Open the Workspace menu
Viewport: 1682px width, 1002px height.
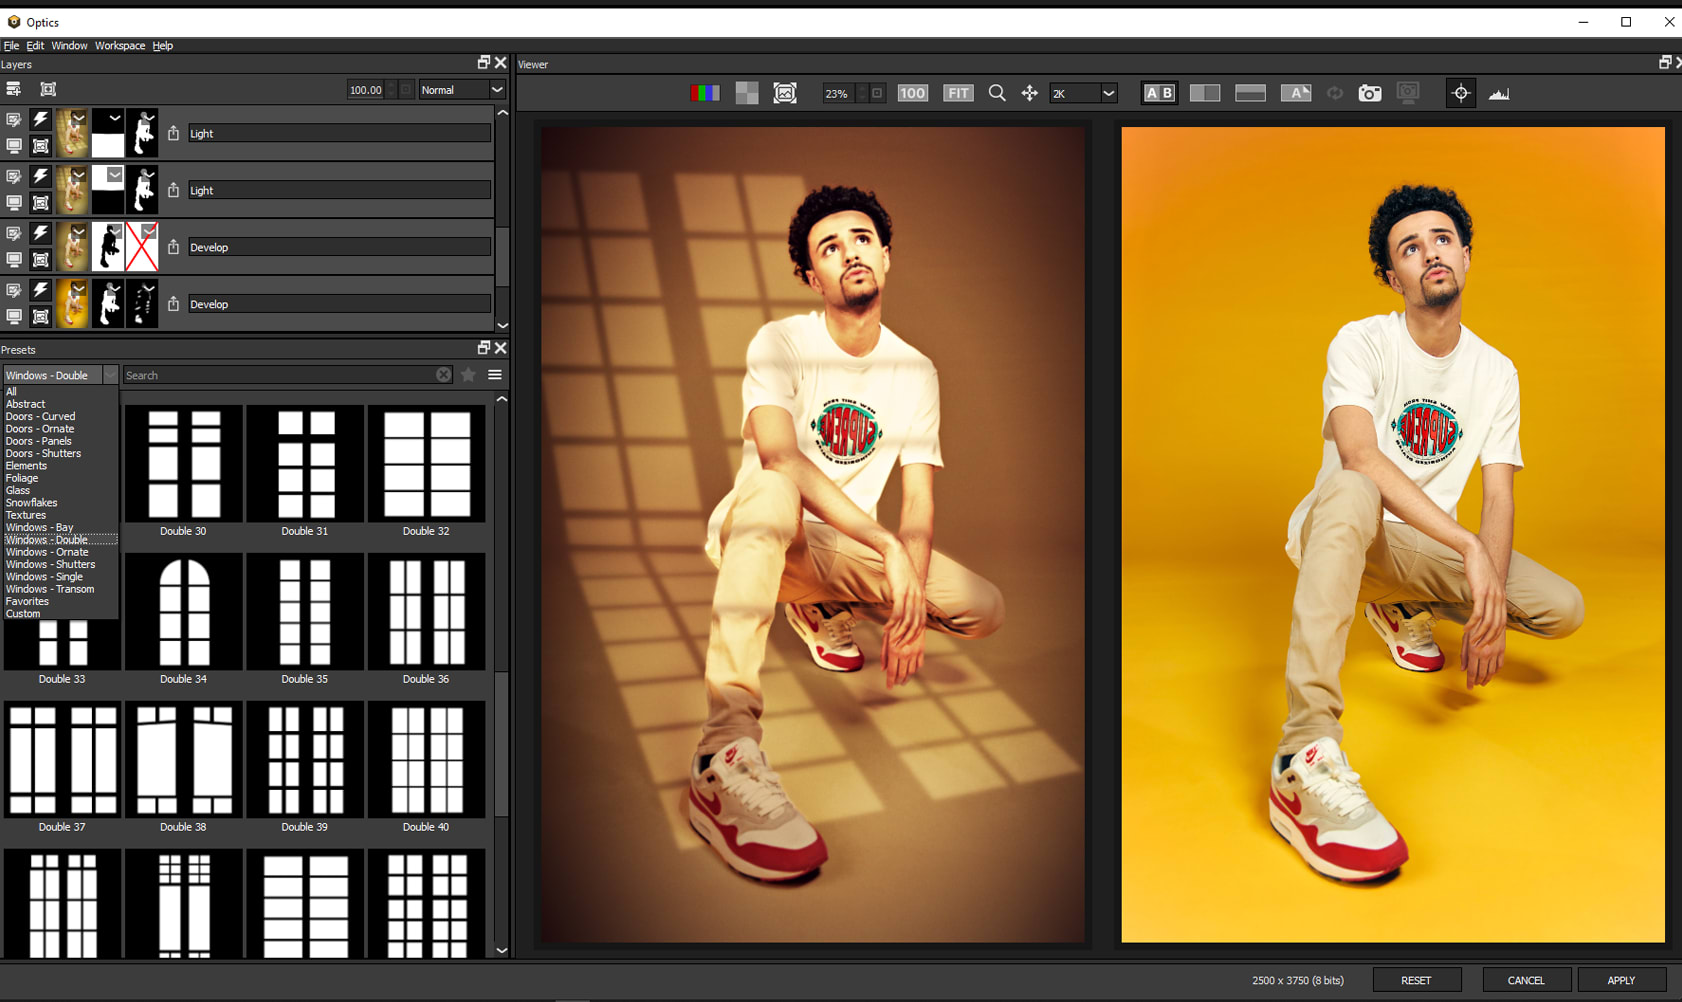[x=119, y=46]
